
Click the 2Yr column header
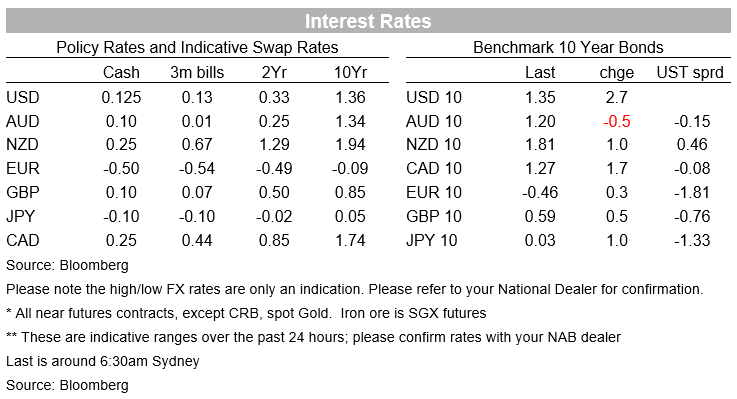click(274, 72)
